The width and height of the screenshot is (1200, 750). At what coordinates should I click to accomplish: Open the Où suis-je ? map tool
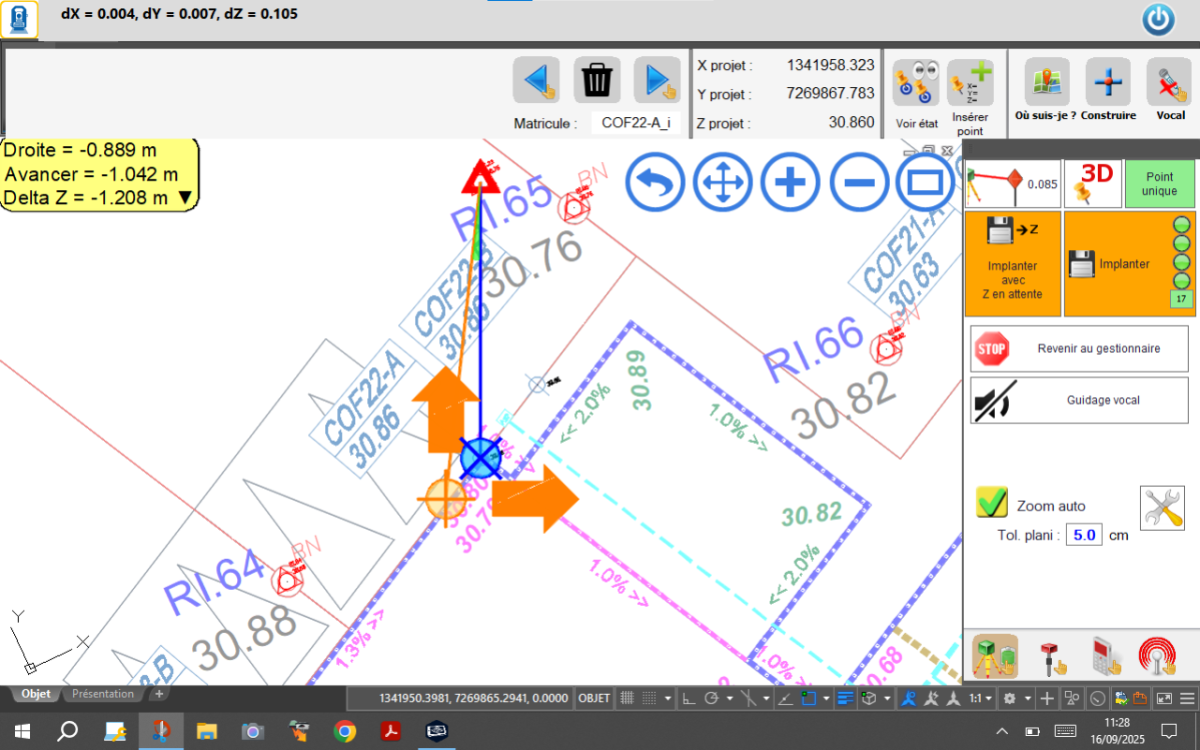point(1046,84)
